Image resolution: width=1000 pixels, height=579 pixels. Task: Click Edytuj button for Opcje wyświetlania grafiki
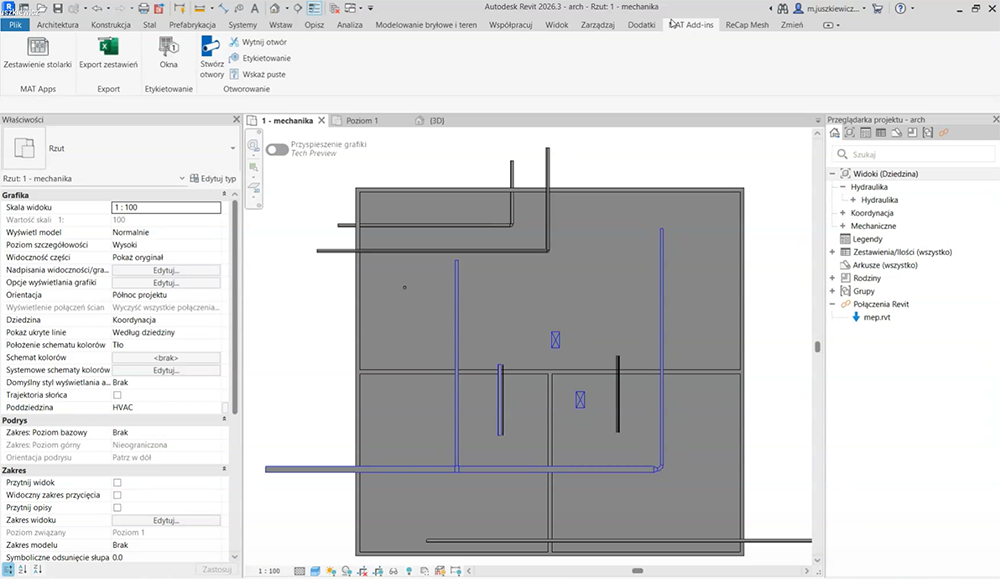[x=165, y=283]
